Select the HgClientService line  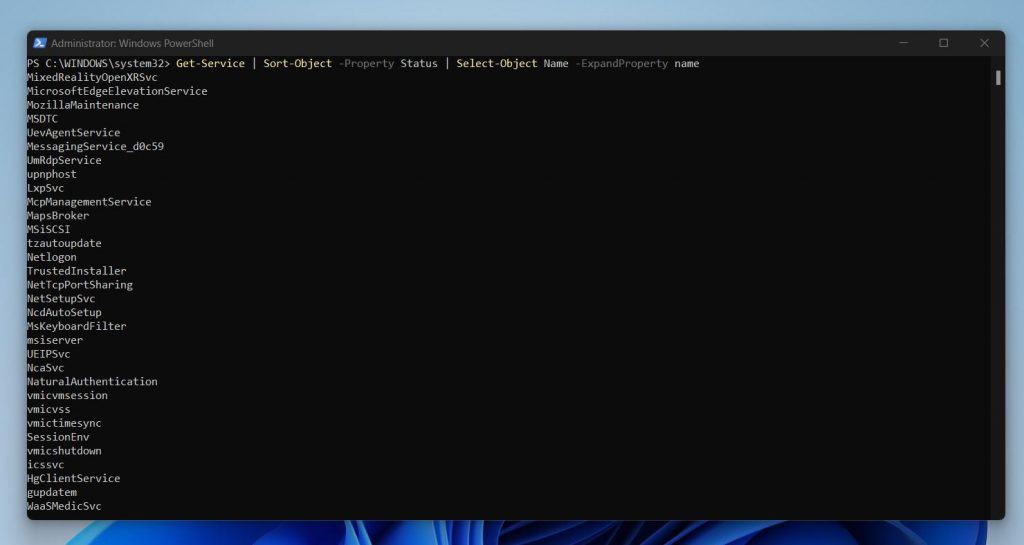(x=73, y=478)
